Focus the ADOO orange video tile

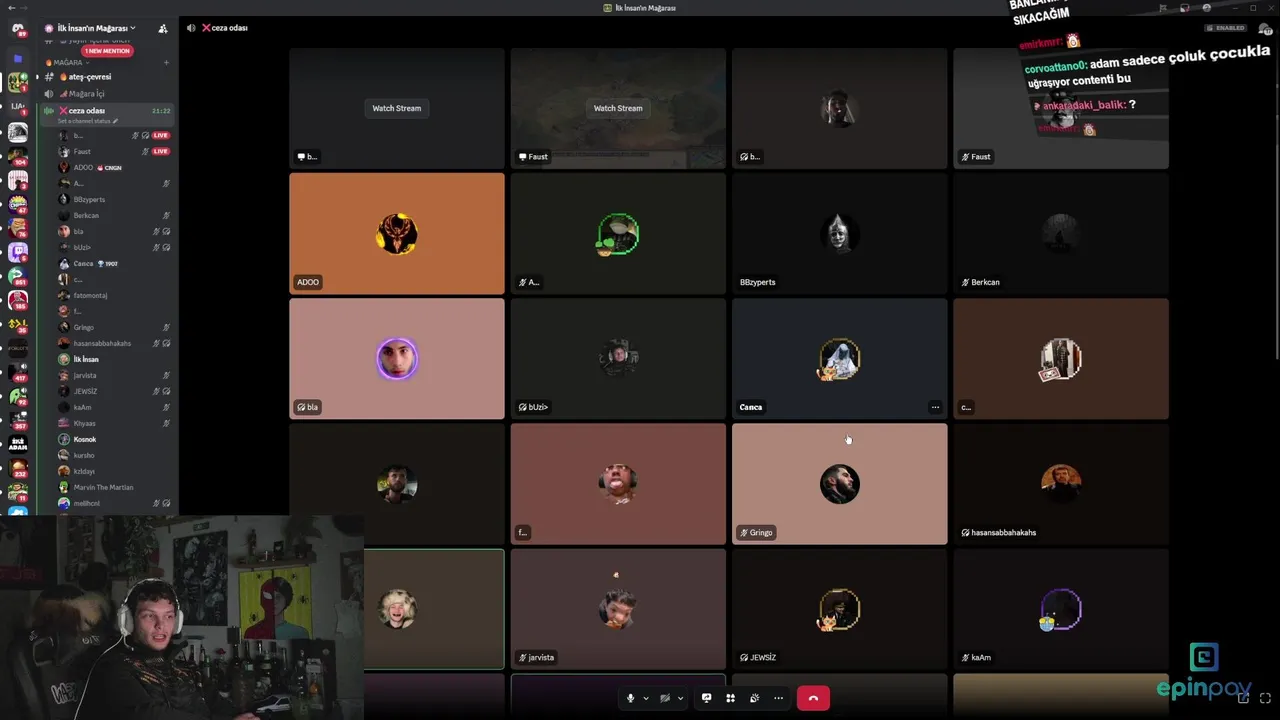tap(397, 233)
